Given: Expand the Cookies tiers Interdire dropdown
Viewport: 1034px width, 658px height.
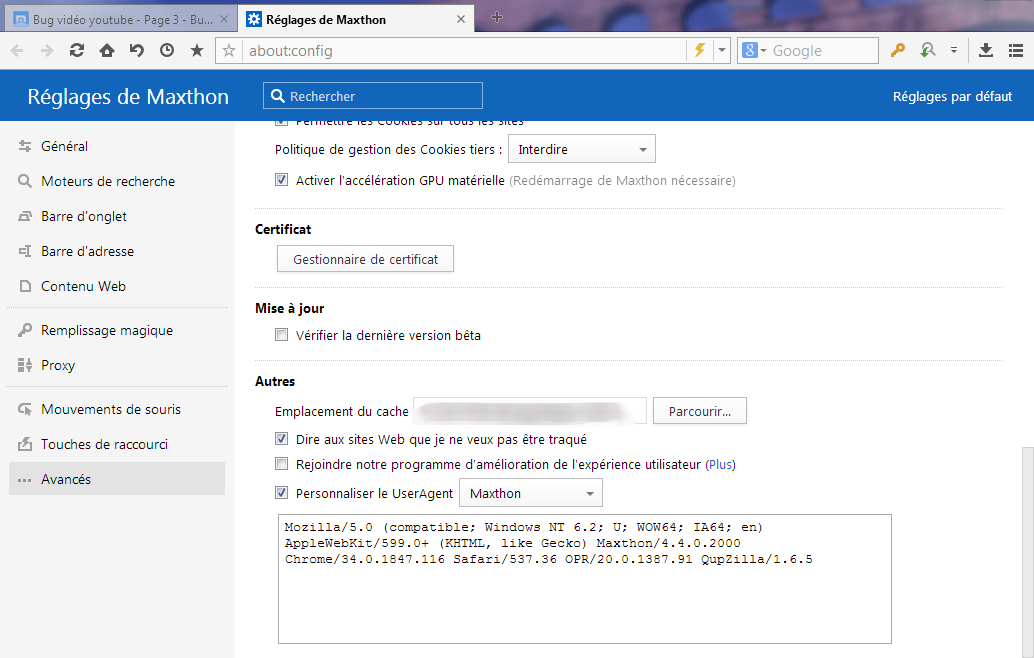Looking at the screenshot, I should coord(582,149).
